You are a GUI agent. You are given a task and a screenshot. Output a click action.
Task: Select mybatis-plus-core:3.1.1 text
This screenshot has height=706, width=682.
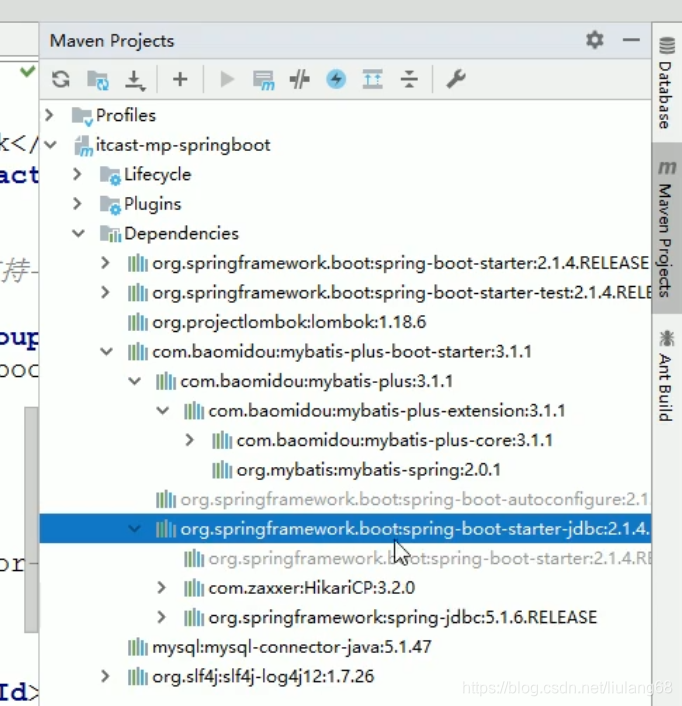click(395, 441)
